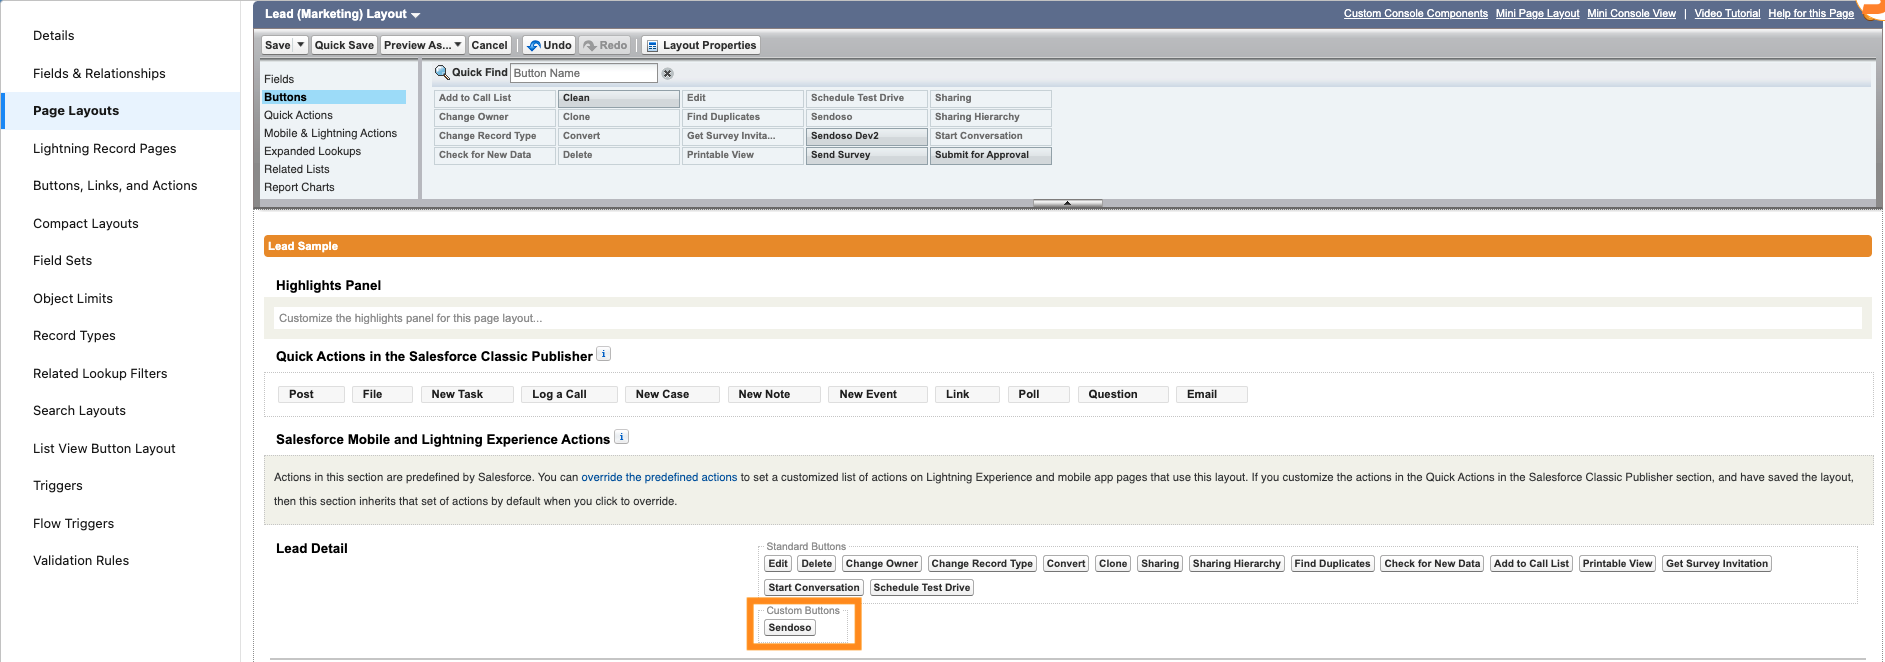Select Fields in the palette list
The width and height of the screenshot is (1885, 662).
(x=279, y=79)
